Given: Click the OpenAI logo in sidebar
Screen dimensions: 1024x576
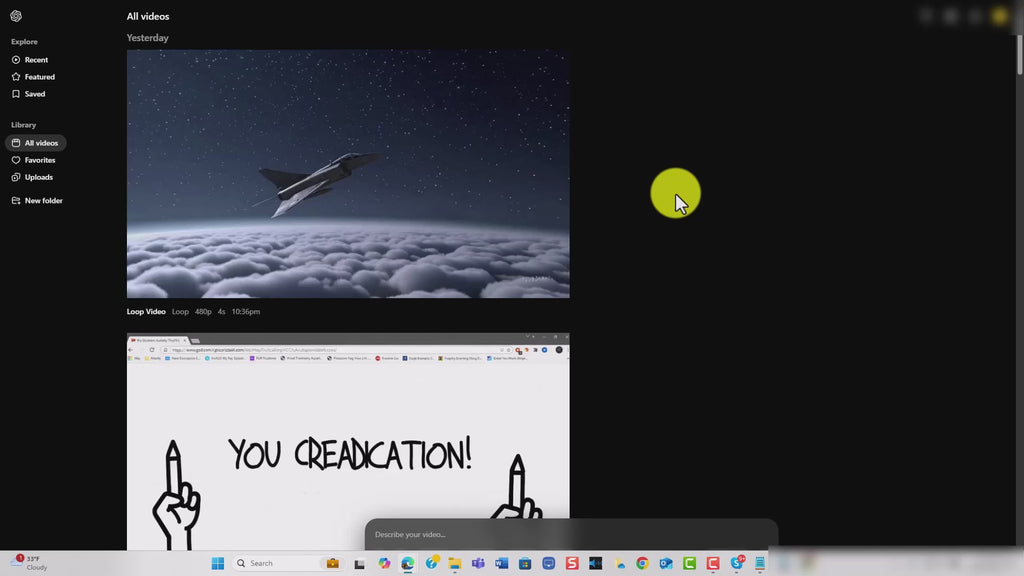Looking at the screenshot, I should (x=16, y=16).
